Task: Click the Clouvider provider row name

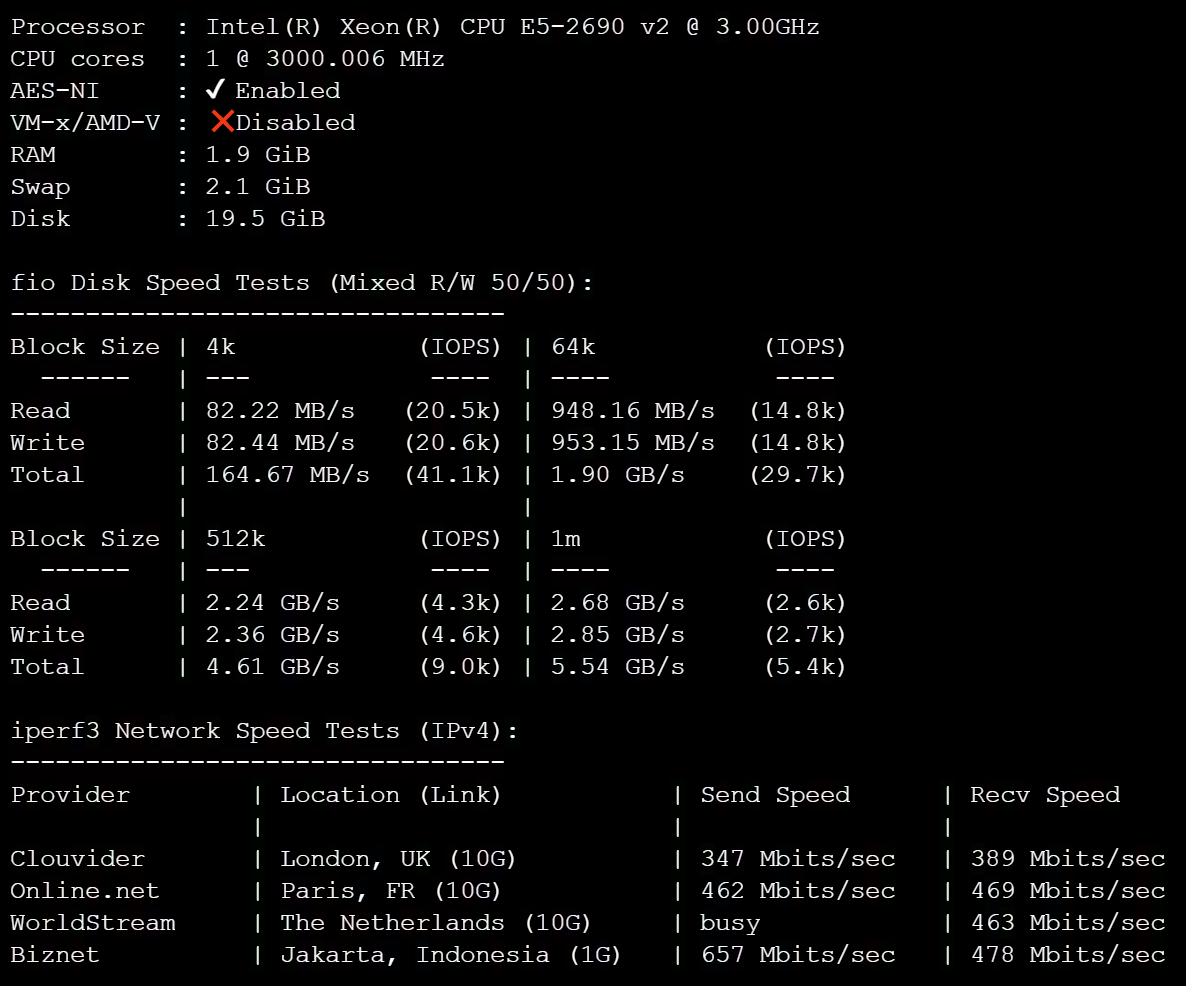Action: coord(77,859)
